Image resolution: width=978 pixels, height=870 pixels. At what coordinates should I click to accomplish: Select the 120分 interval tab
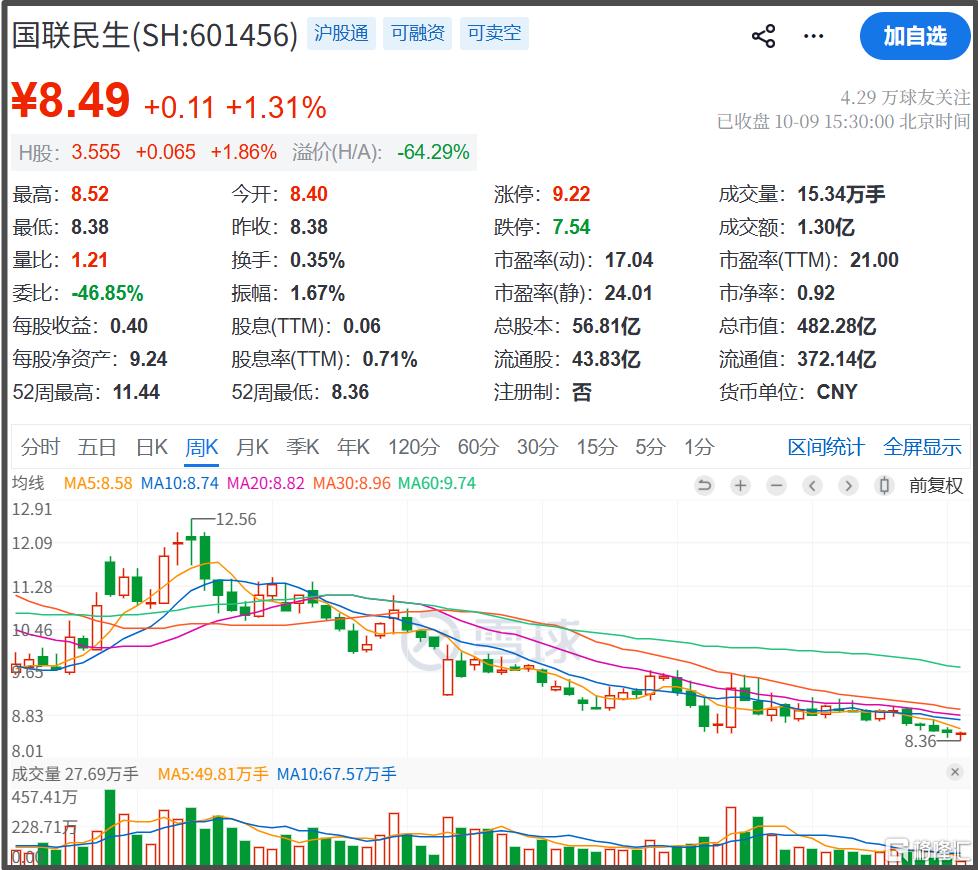[414, 447]
